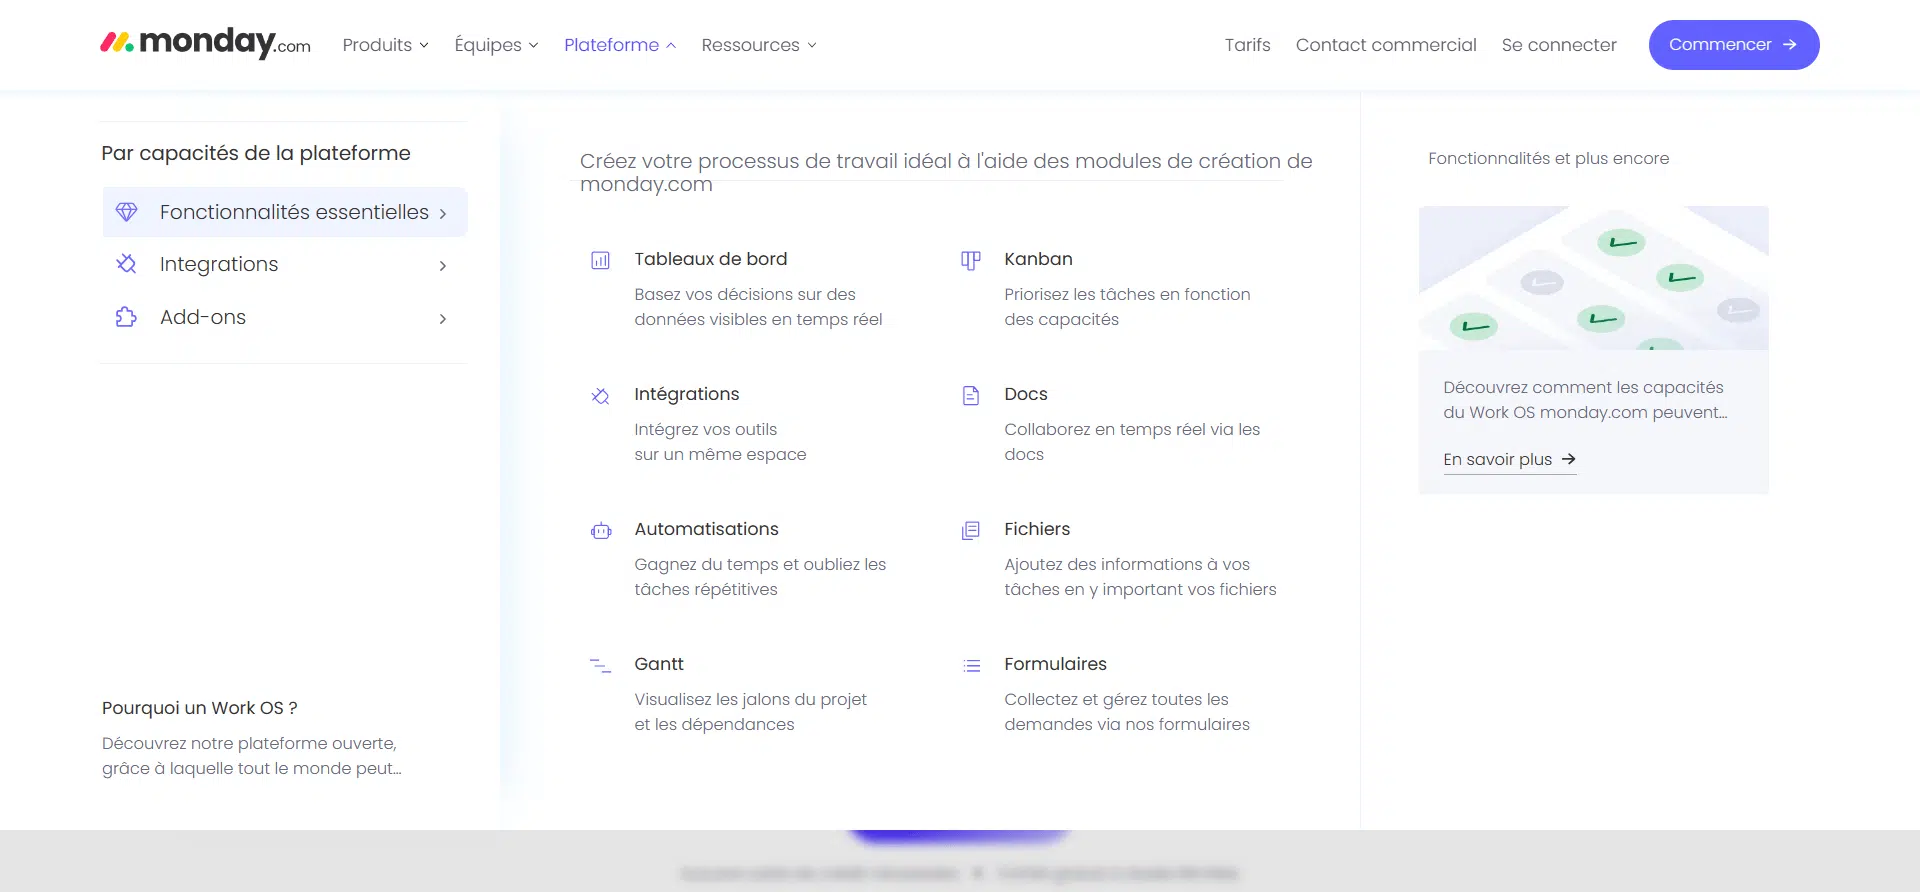The width and height of the screenshot is (1920, 892).
Task: Click the checkmarks promotional thumbnail image
Action: (1593, 278)
